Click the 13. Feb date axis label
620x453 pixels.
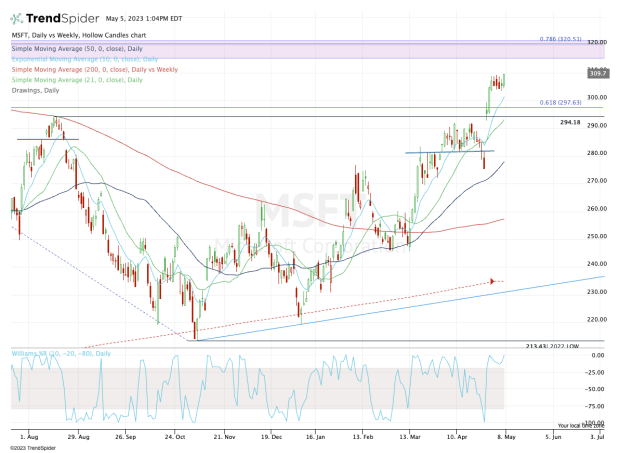pyautogui.click(x=363, y=437)
